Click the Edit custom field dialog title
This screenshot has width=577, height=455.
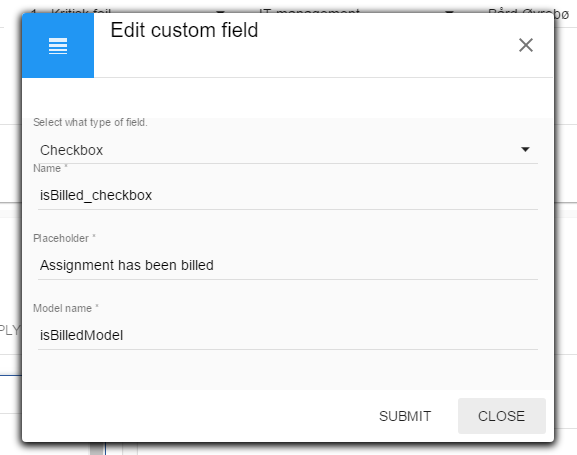184,30
